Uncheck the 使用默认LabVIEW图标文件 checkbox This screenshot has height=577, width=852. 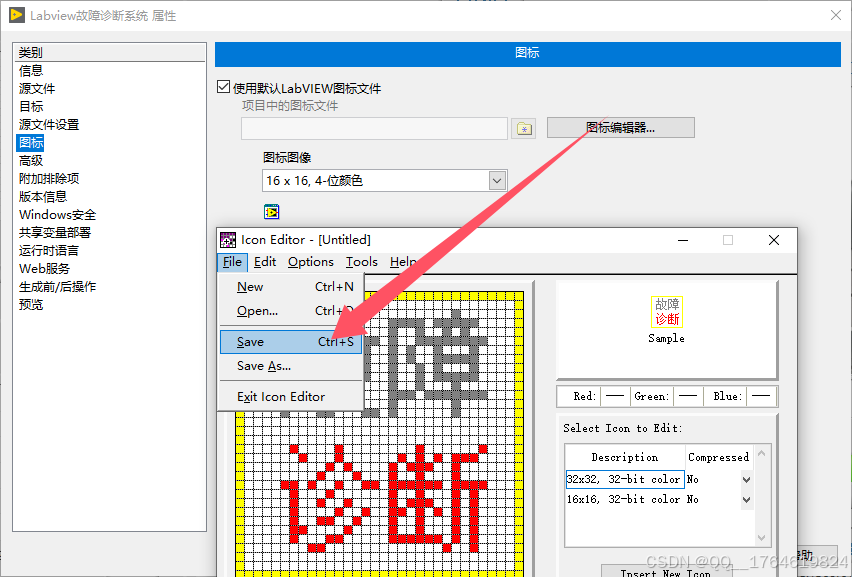pyautogui.click(x=223, y=87)
